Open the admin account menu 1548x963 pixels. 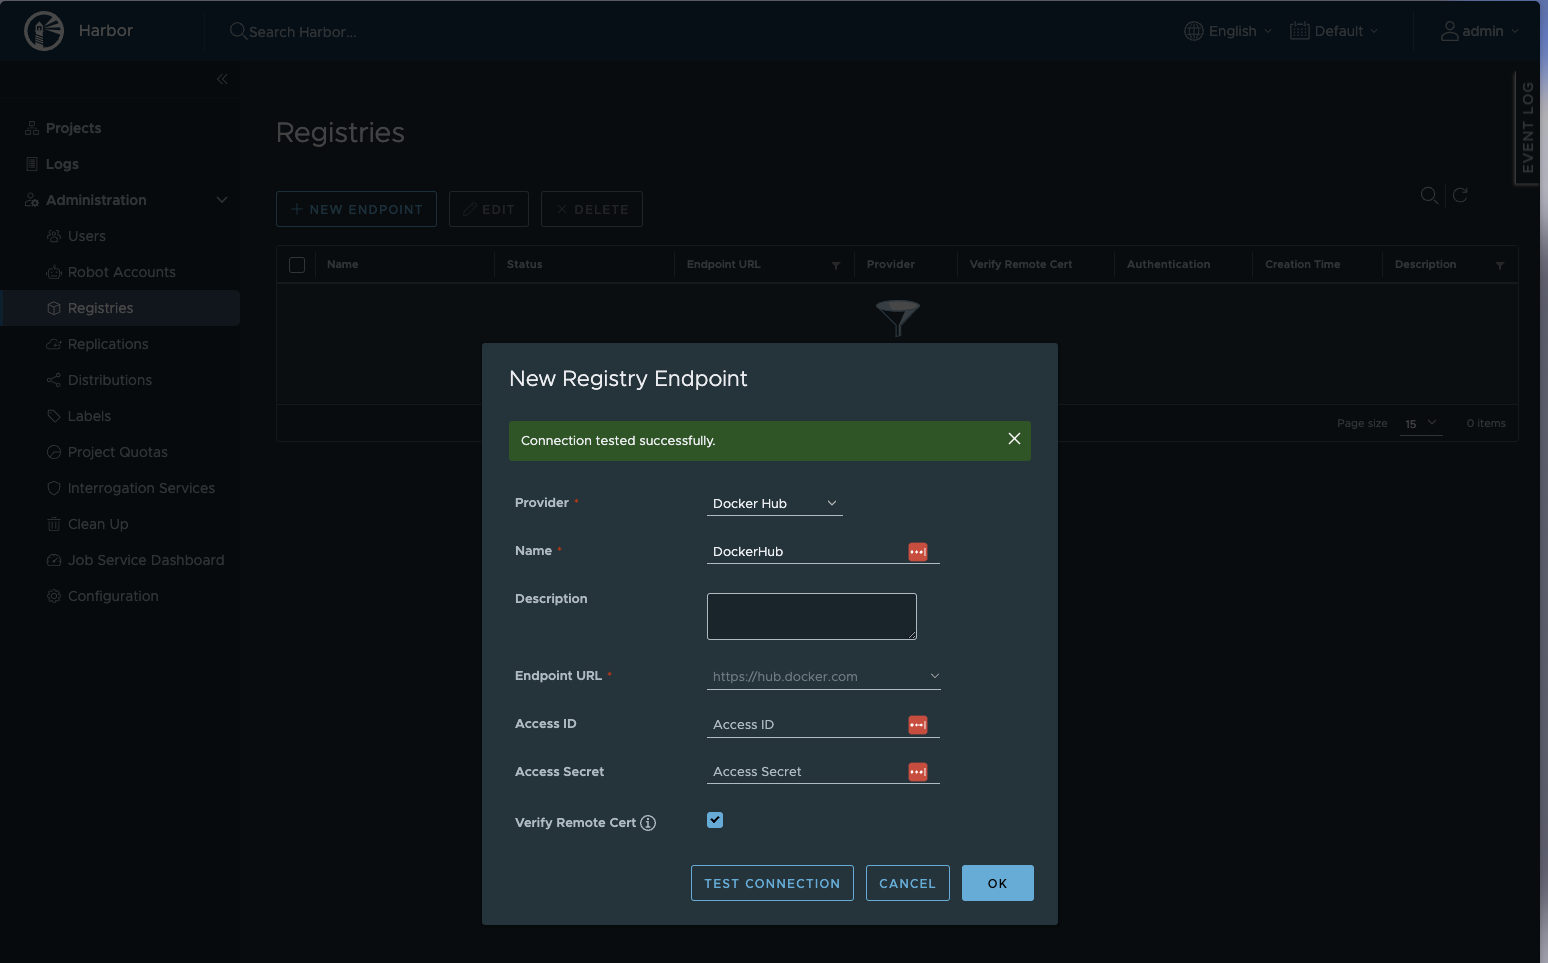pyautogui.click(x=1480, y=31)
